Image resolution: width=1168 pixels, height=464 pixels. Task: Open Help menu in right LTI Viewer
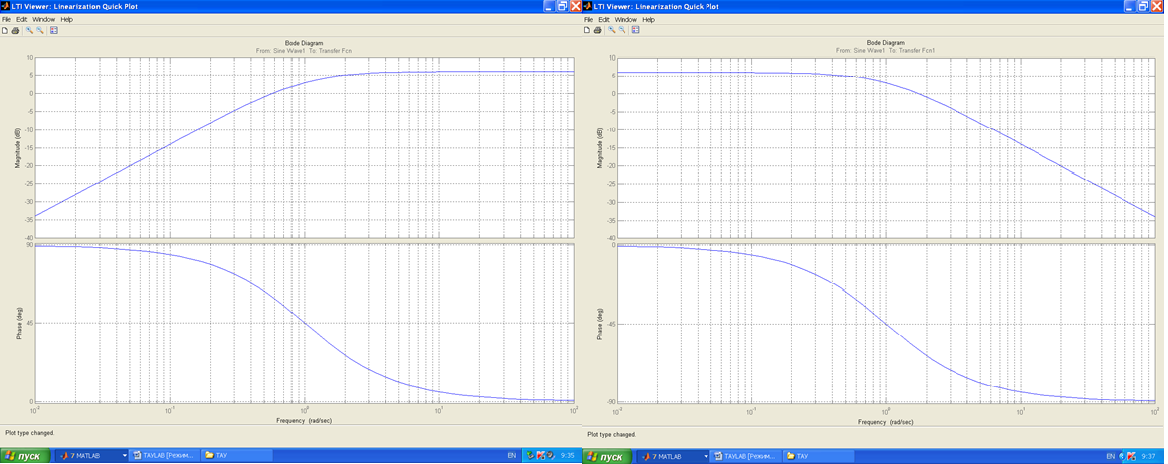coord(648,19)
